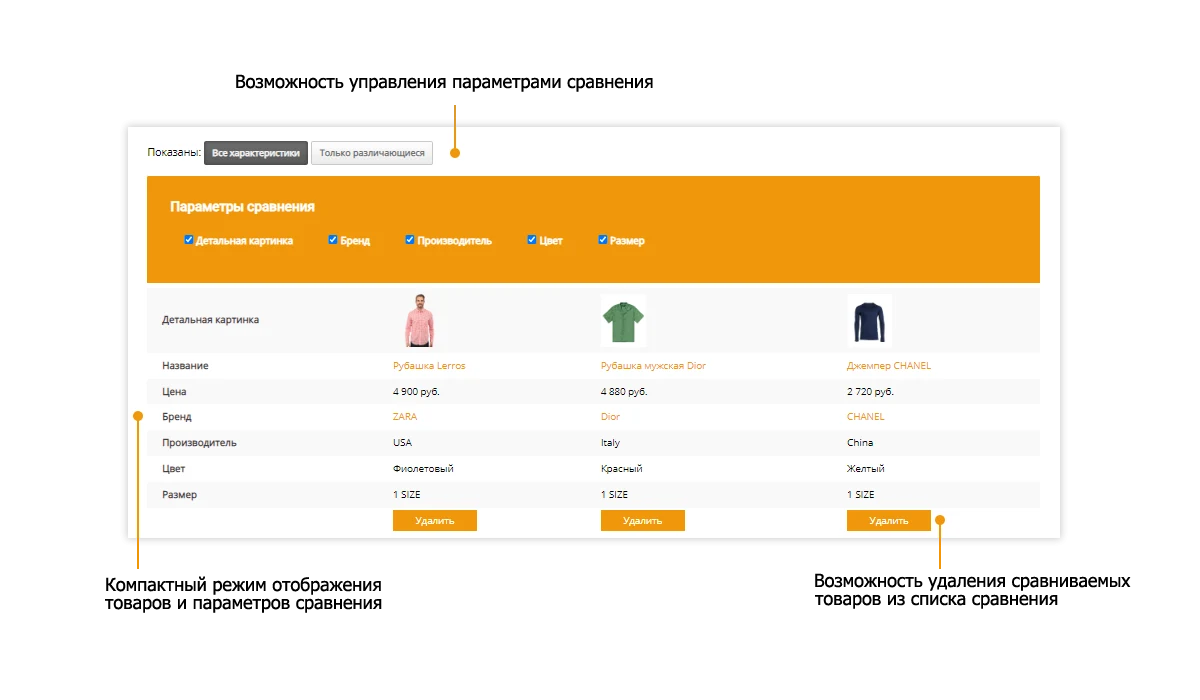Follow the Dior brand link
This screenshot has height=700, width=1200.
coord(610,417)
